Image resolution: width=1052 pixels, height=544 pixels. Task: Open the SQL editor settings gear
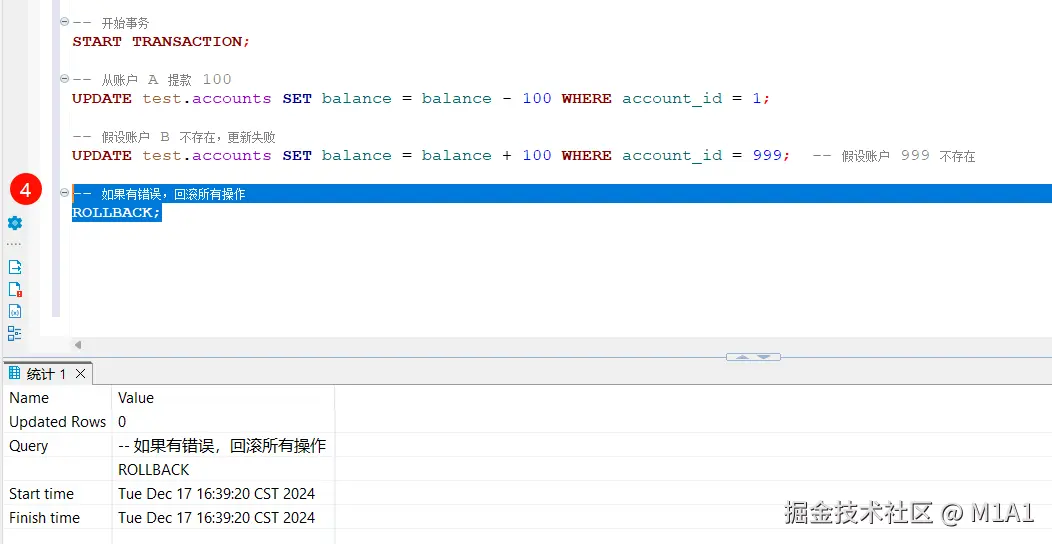click(x=15, y=223)
